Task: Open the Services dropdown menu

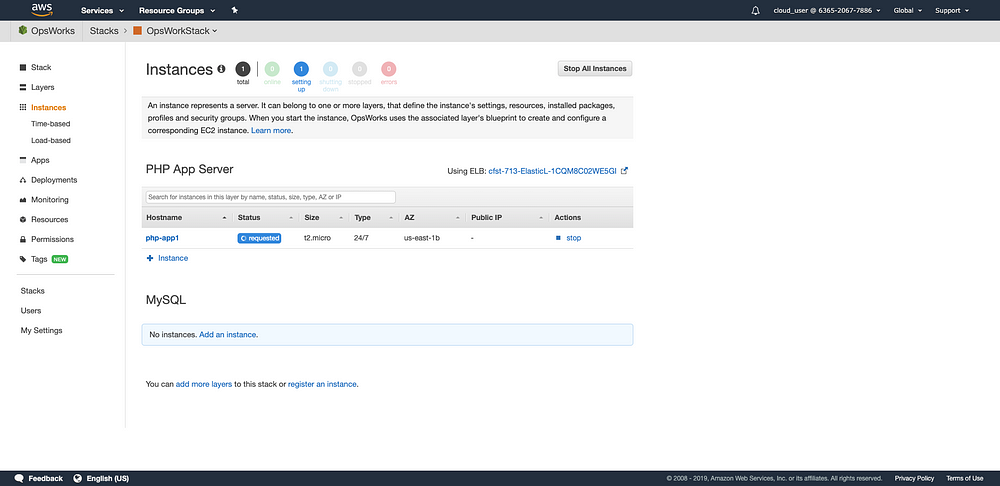Action: pos(102,11)
